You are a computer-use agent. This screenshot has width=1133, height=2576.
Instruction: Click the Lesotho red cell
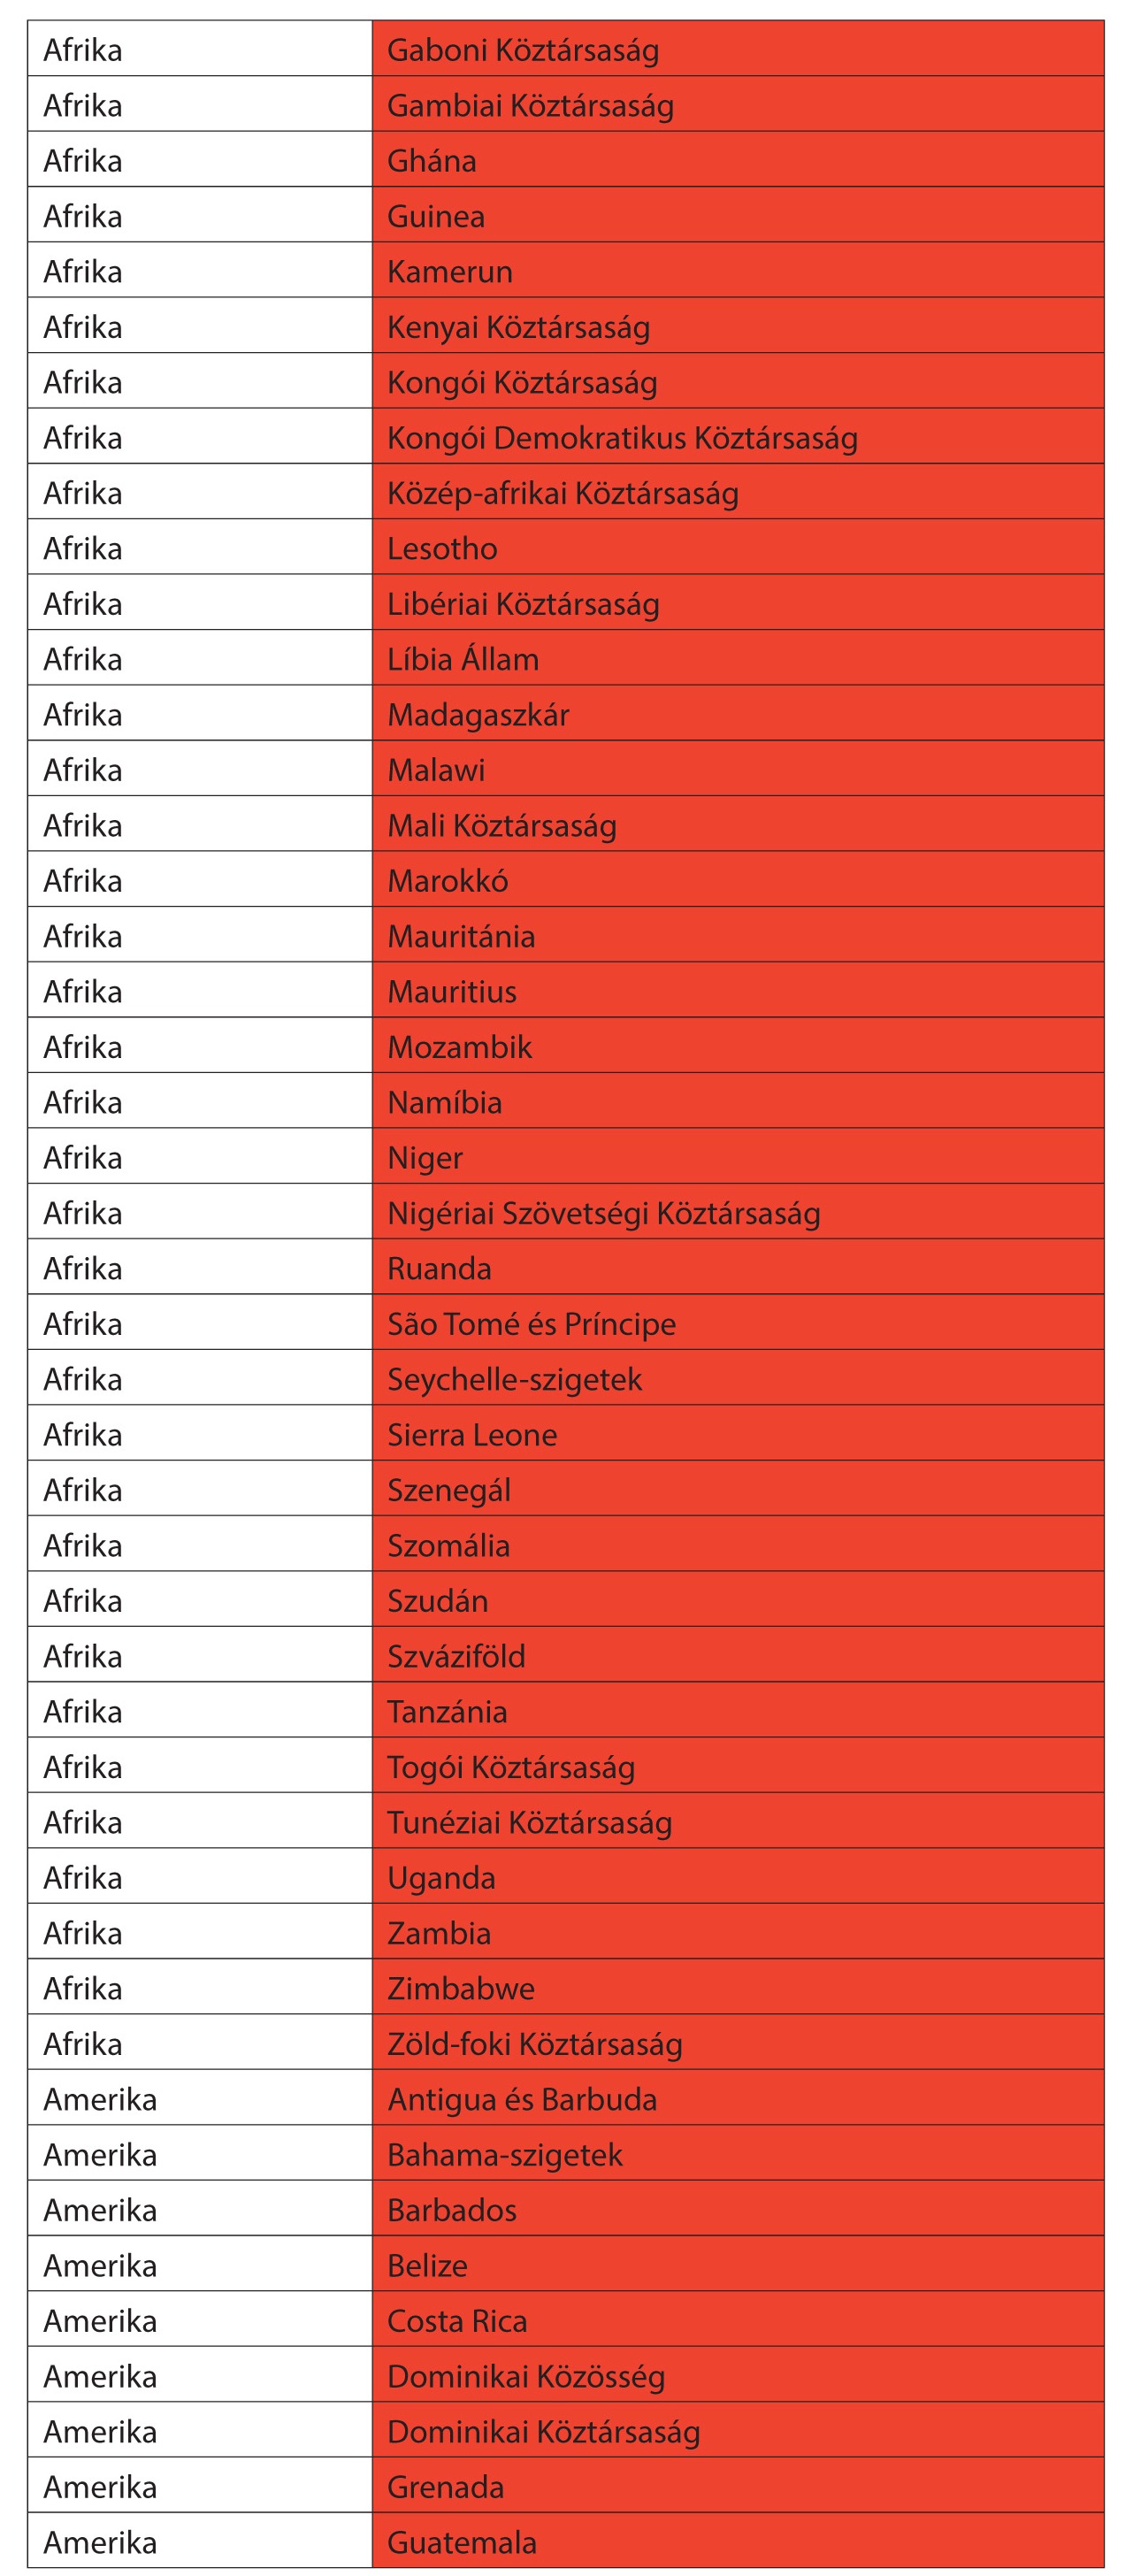pos(737,549)
